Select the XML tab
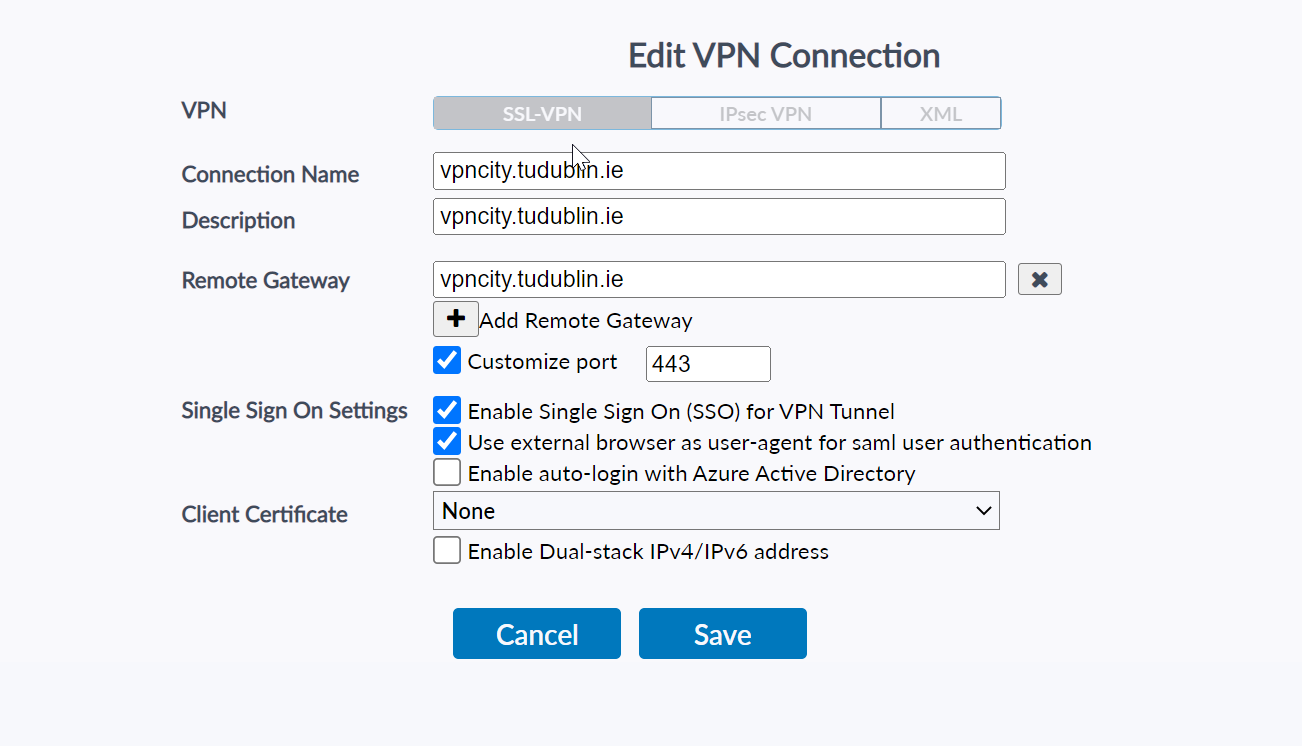The height and width of the screenshot is (746, 1302). (940, 114)
